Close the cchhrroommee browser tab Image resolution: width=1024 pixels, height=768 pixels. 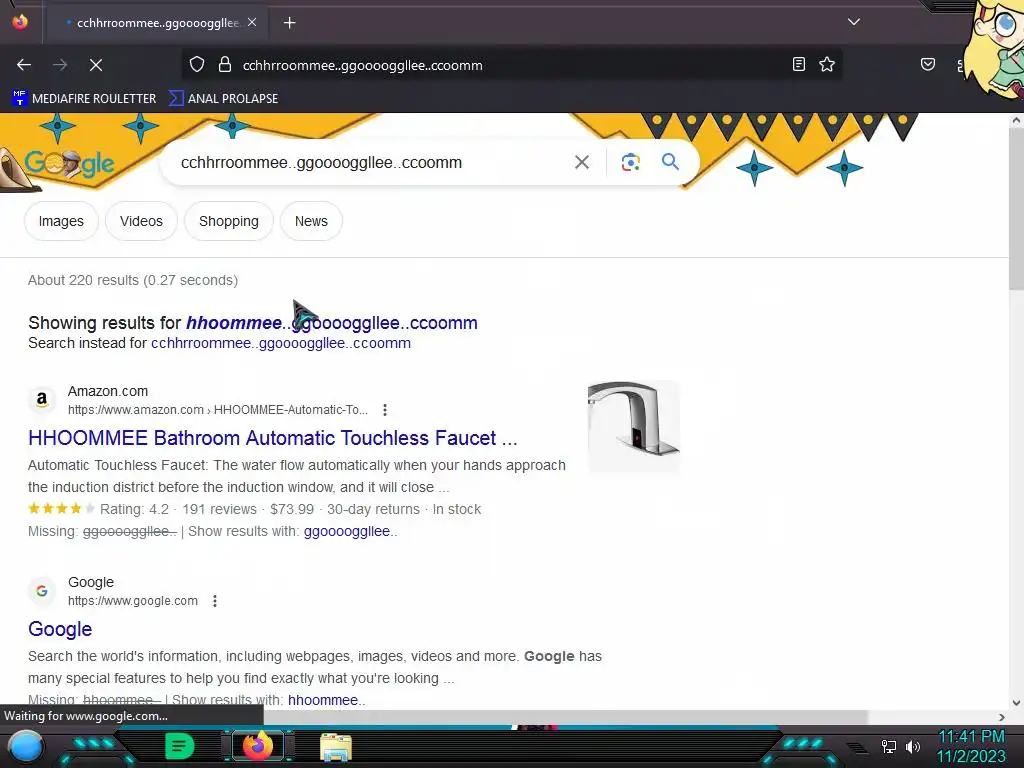click(x=252, y=22)
